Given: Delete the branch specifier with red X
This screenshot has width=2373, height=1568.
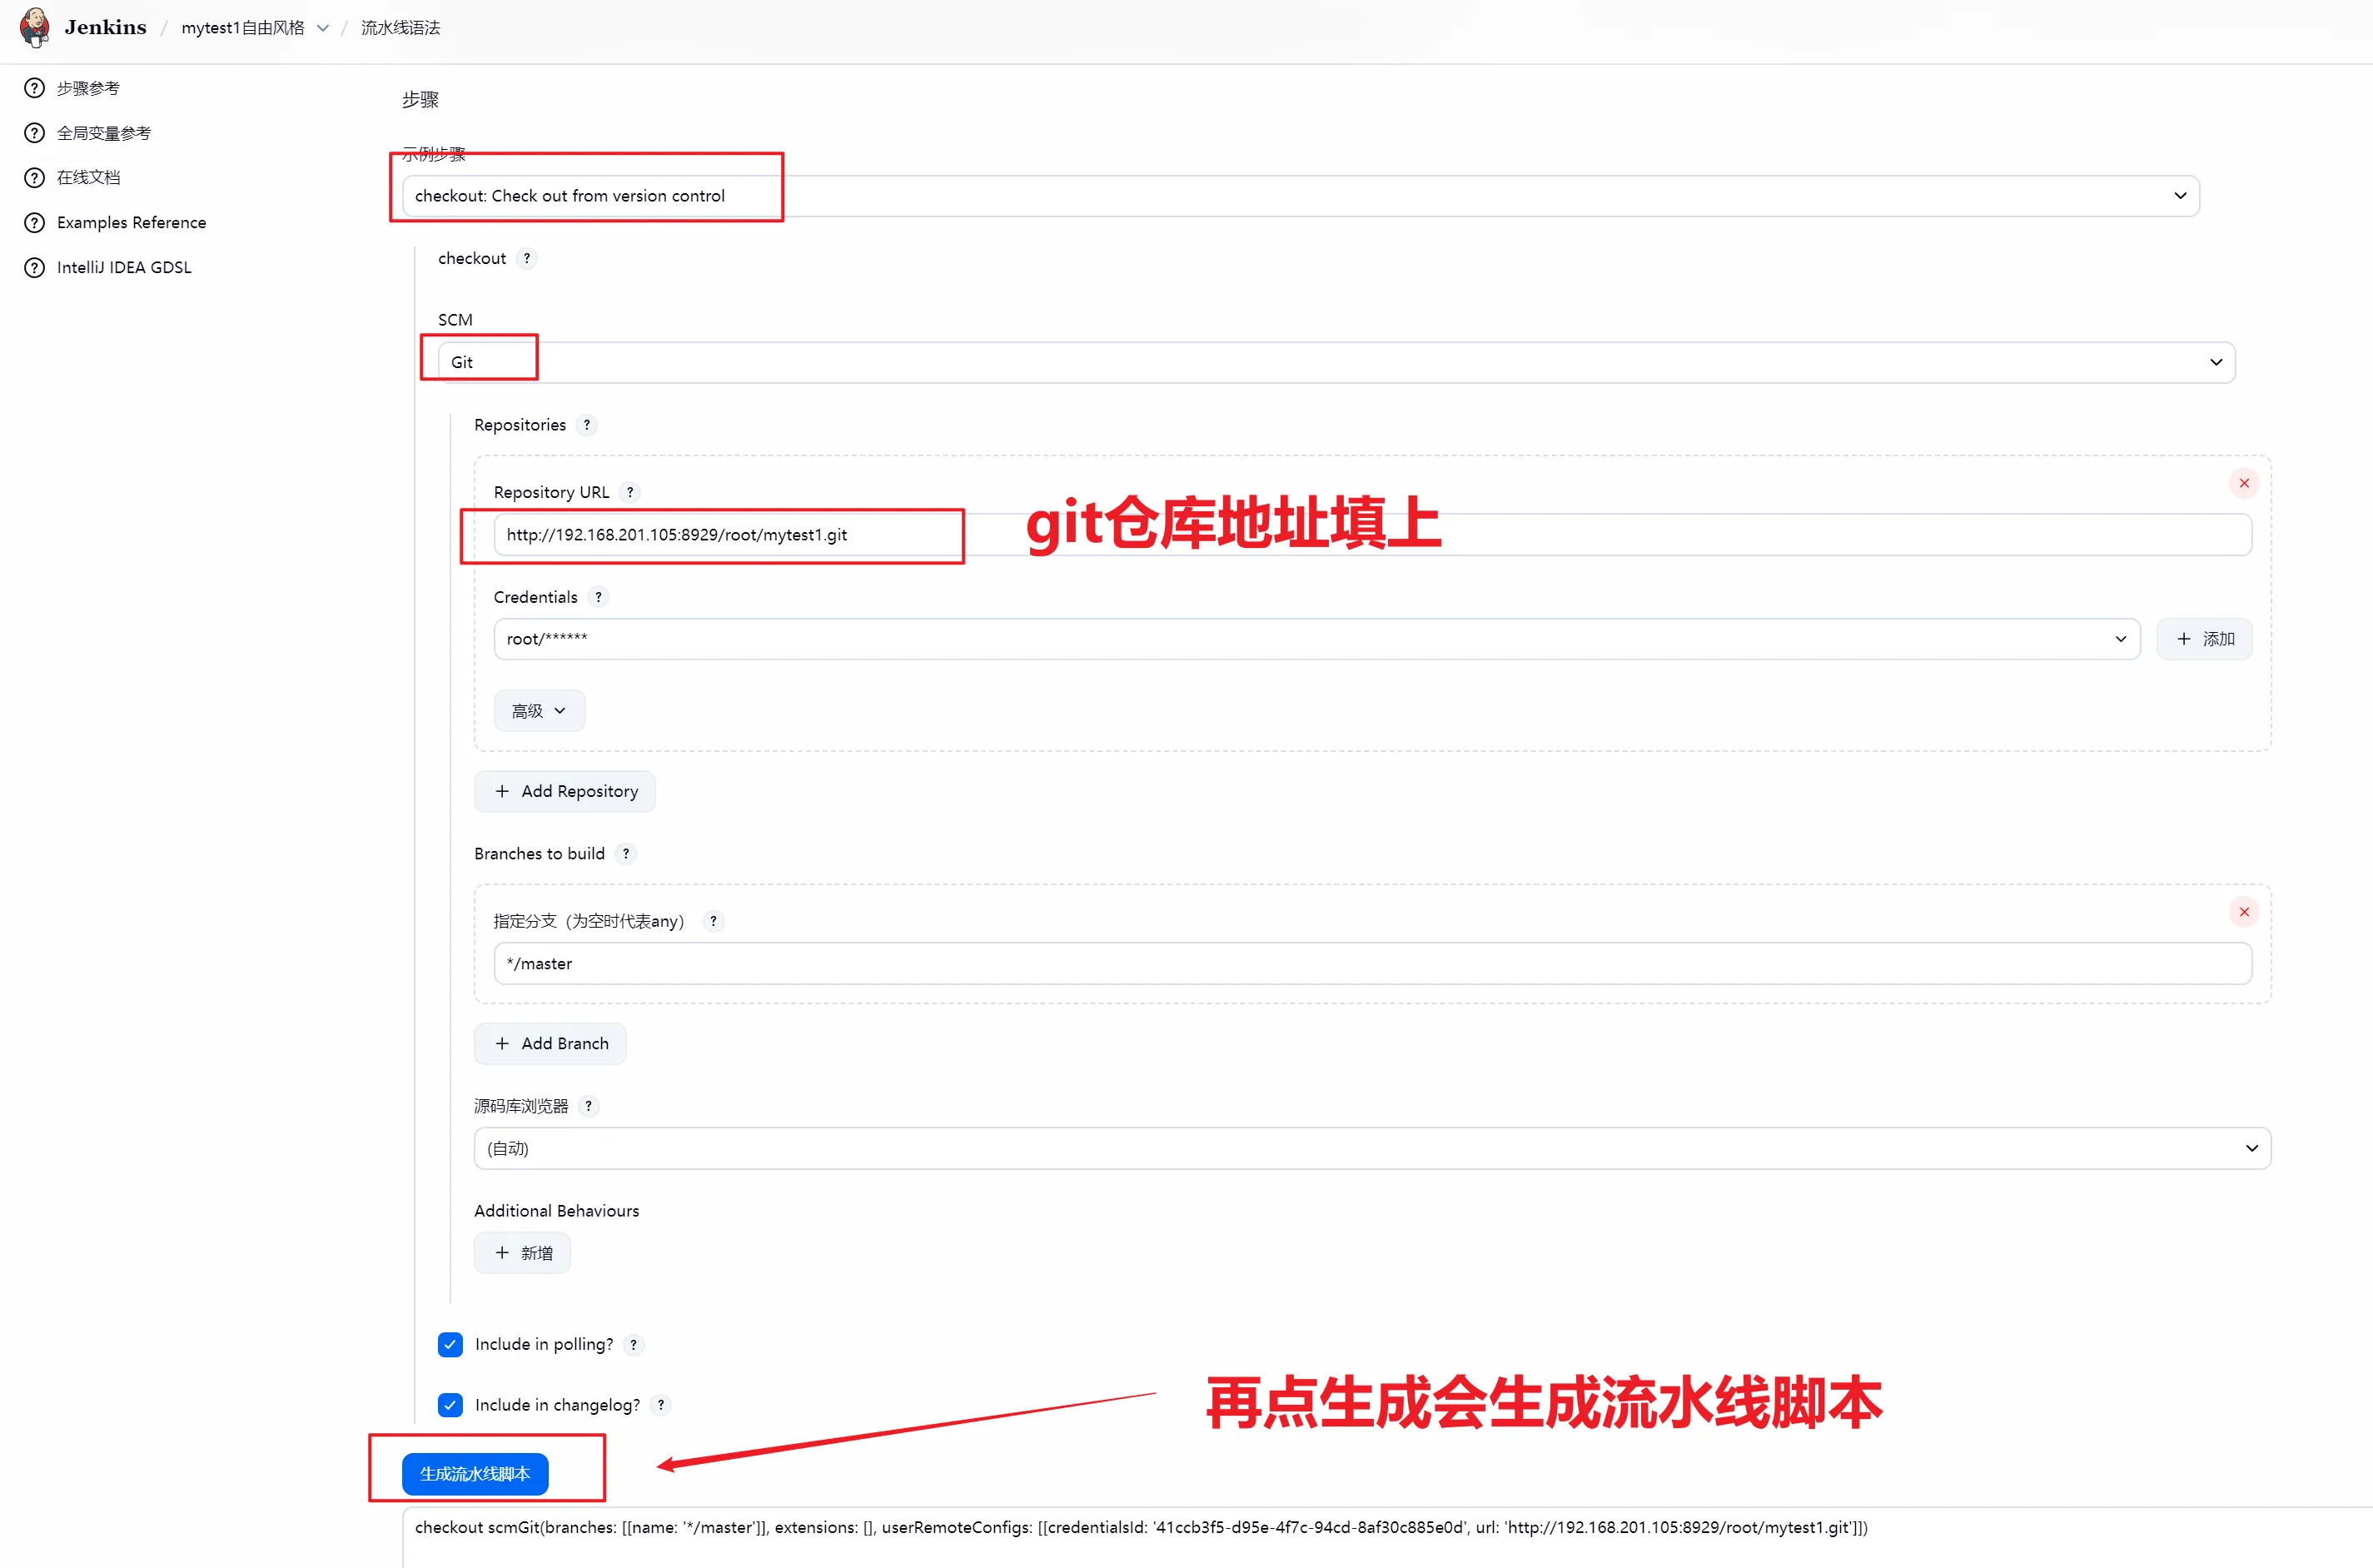Looking at the screenshot, I should [2243, 912].
